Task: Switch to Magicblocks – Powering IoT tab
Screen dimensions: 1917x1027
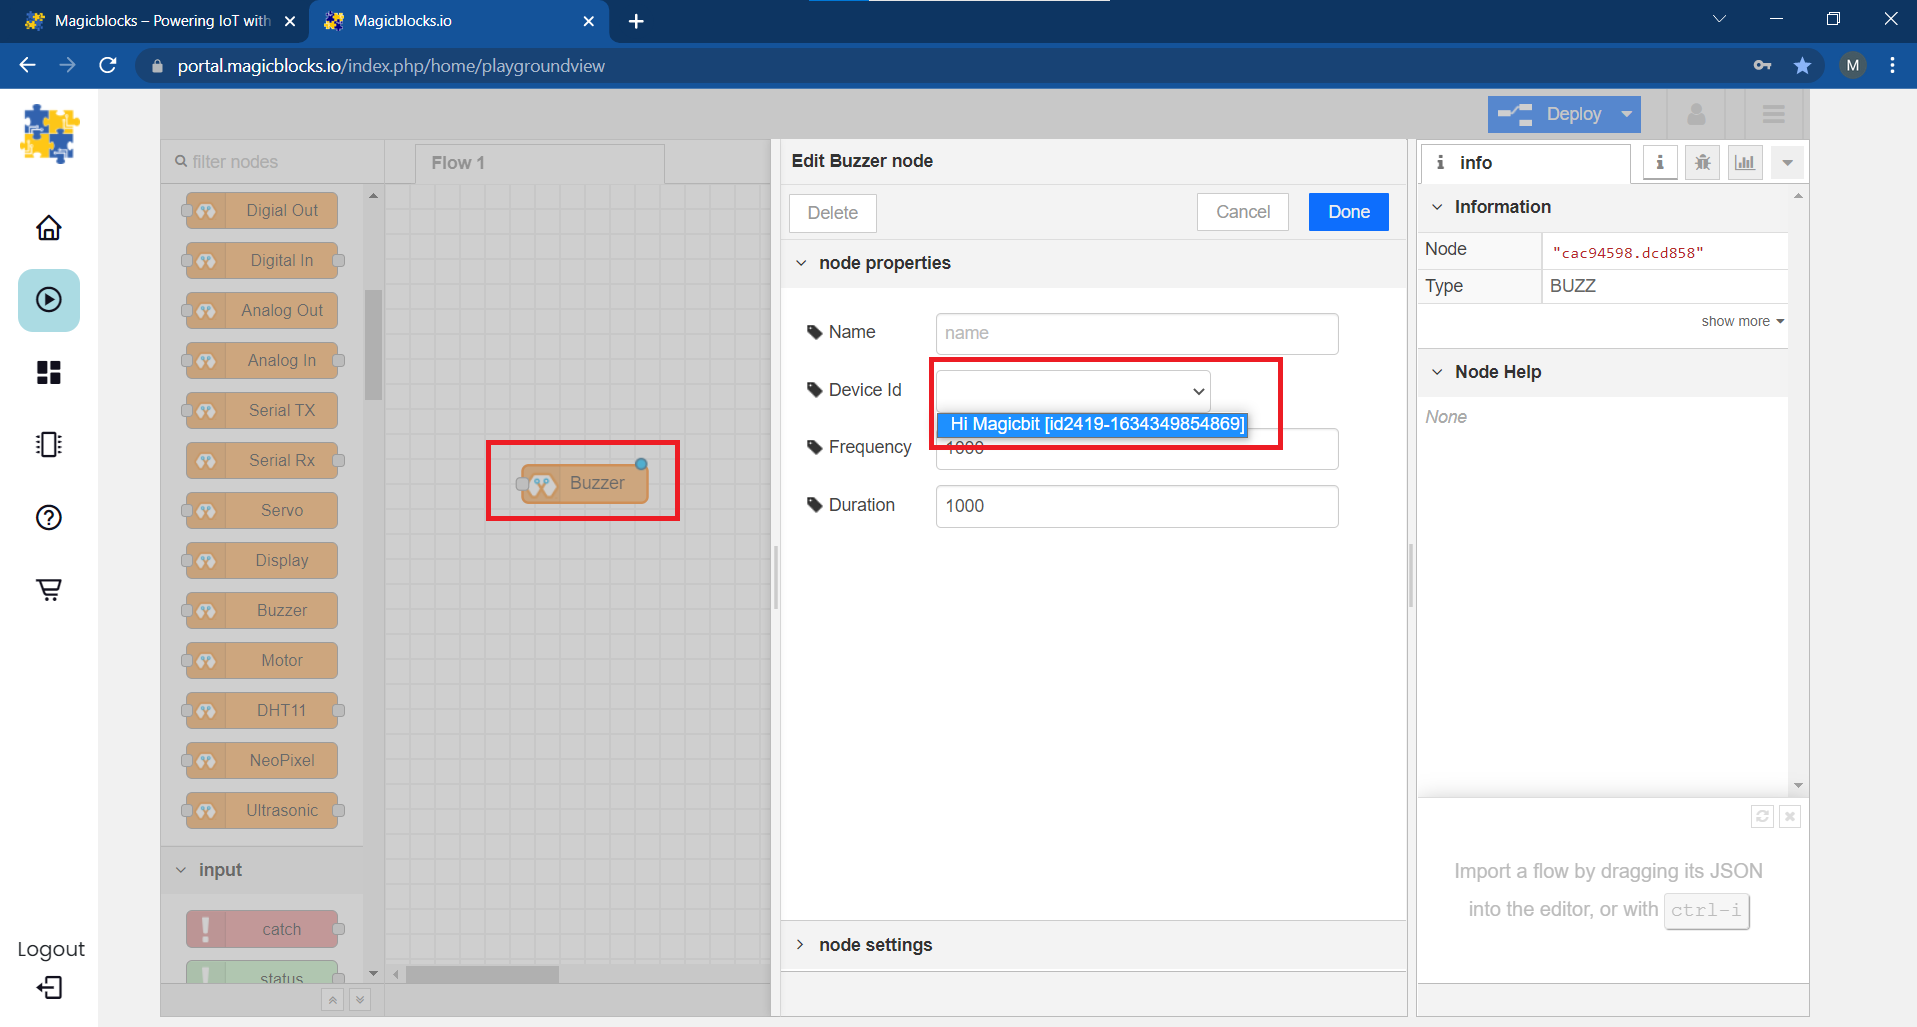Action: coord(160,21)
